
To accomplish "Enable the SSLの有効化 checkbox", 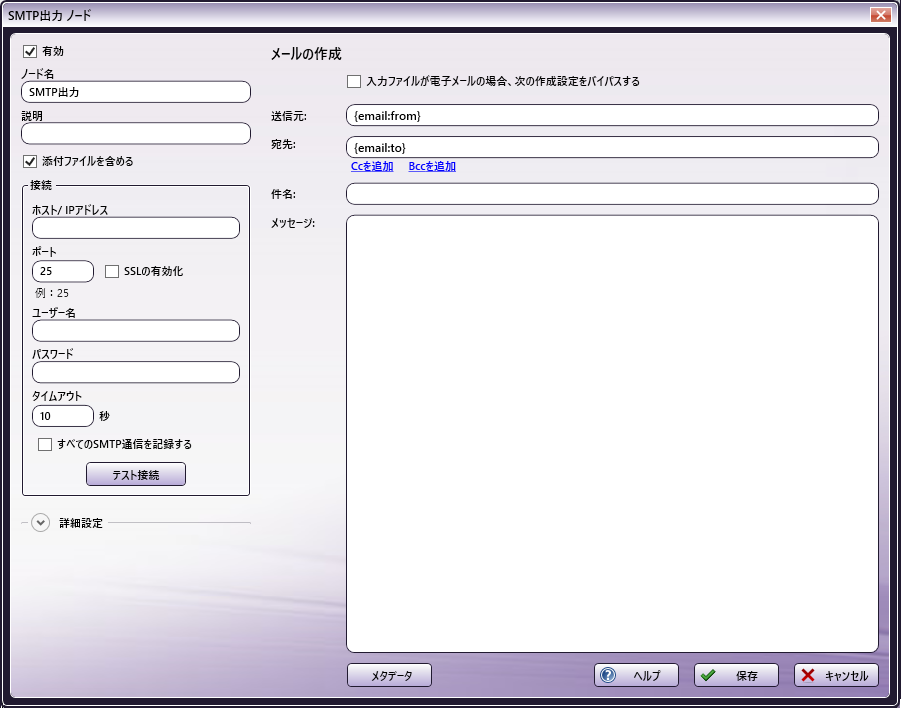I will (112, 271).
